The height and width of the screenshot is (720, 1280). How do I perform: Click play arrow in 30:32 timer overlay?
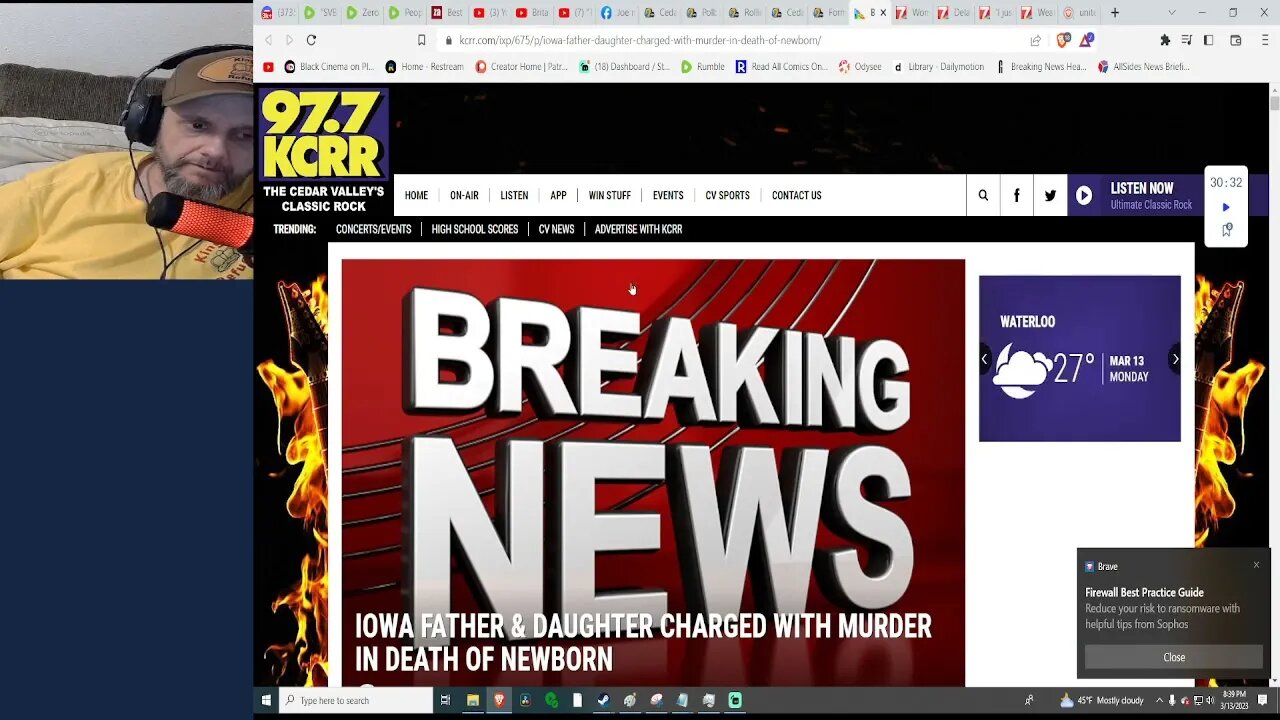[1226, 207]
